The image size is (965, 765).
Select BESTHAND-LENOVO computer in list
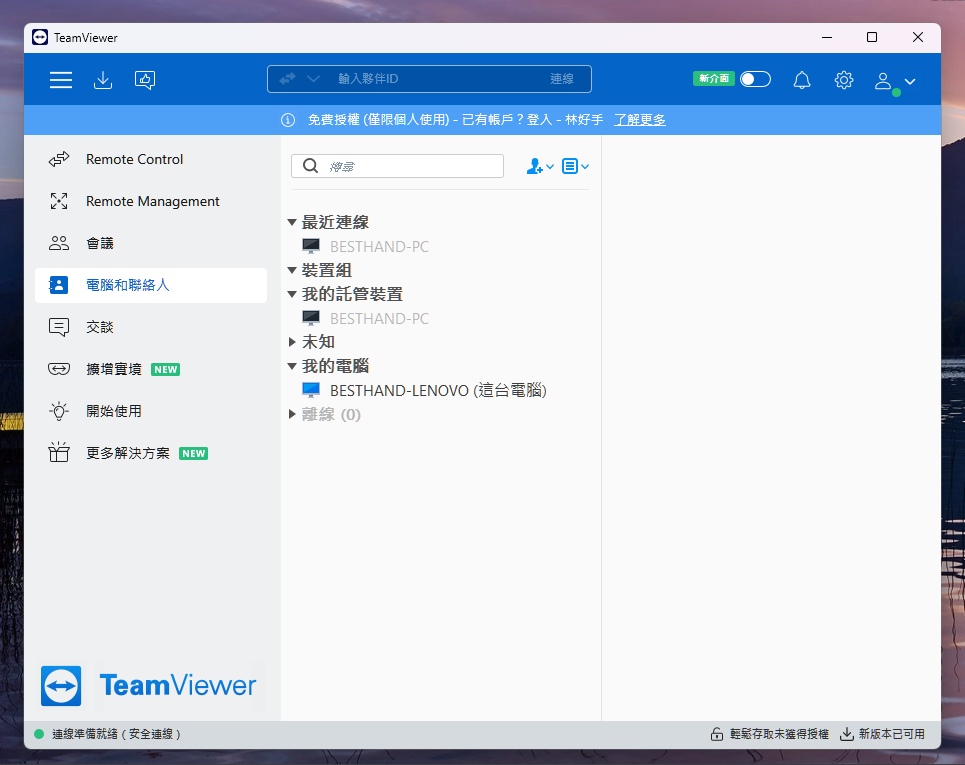(437, 390)
